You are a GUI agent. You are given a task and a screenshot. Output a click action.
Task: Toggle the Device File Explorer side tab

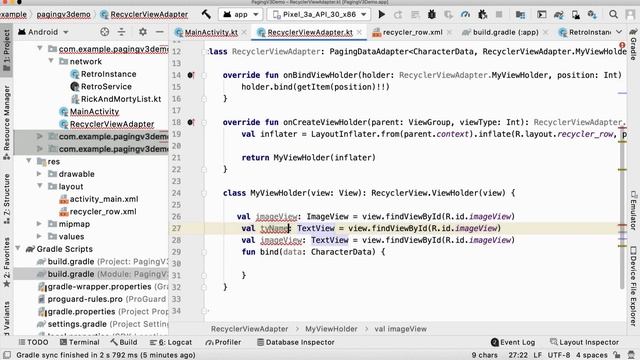633,286
